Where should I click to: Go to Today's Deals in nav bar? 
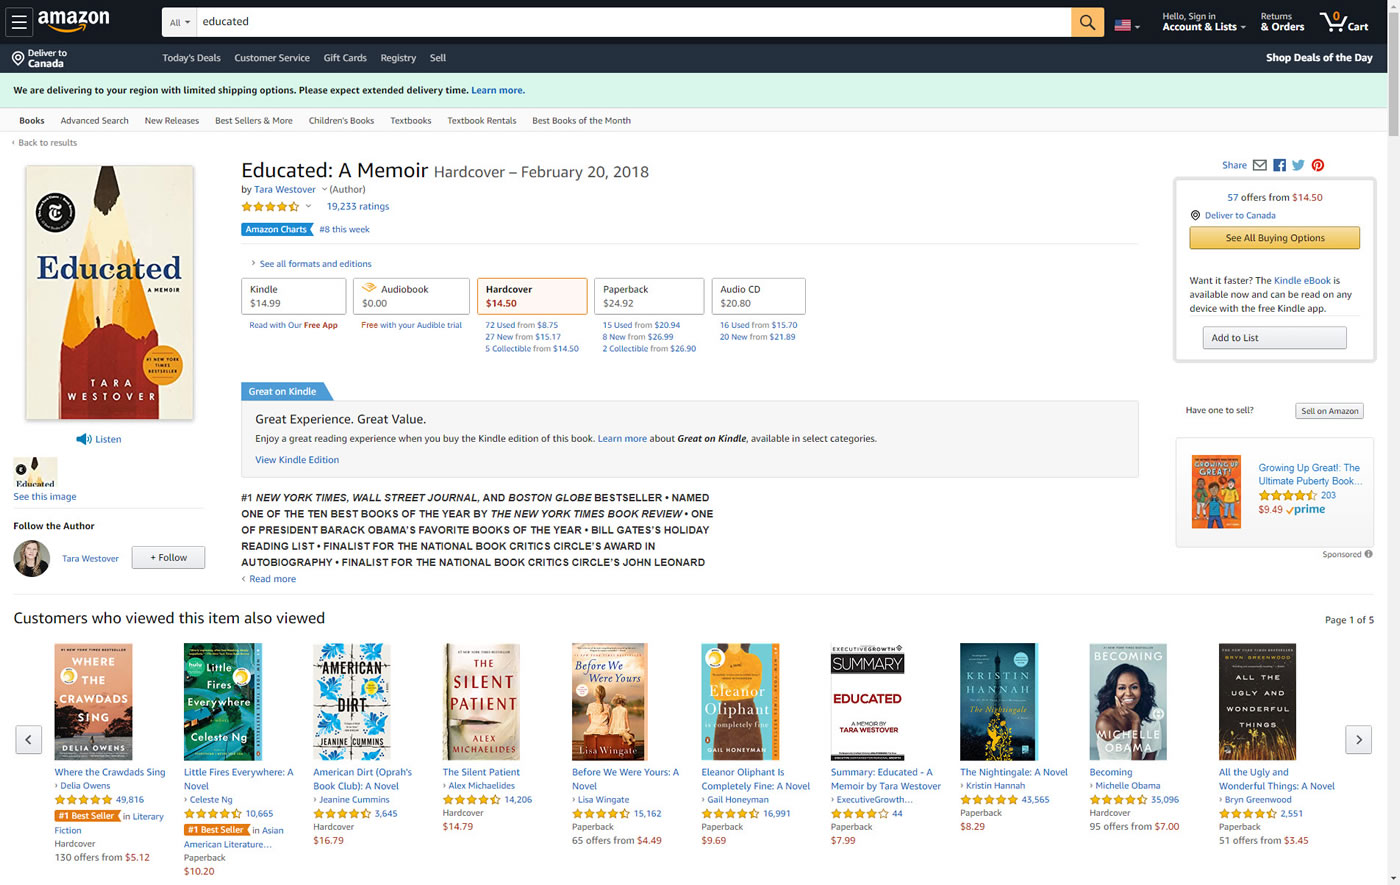(x=191, y=58)
